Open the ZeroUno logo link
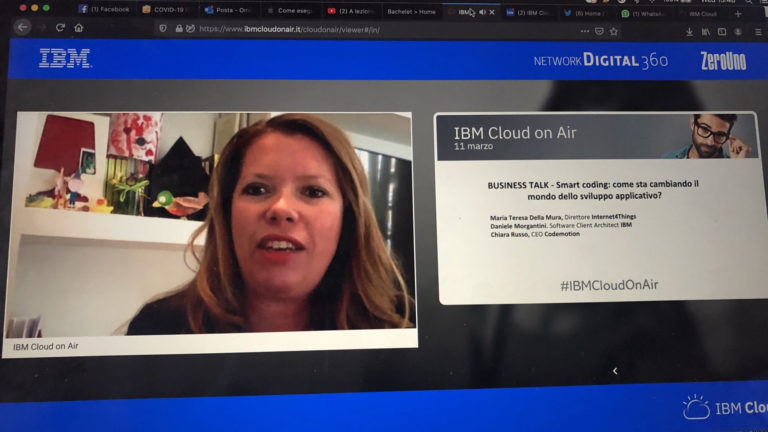The height and width of the screenshot is (432, 768). (x=723, y=61)
